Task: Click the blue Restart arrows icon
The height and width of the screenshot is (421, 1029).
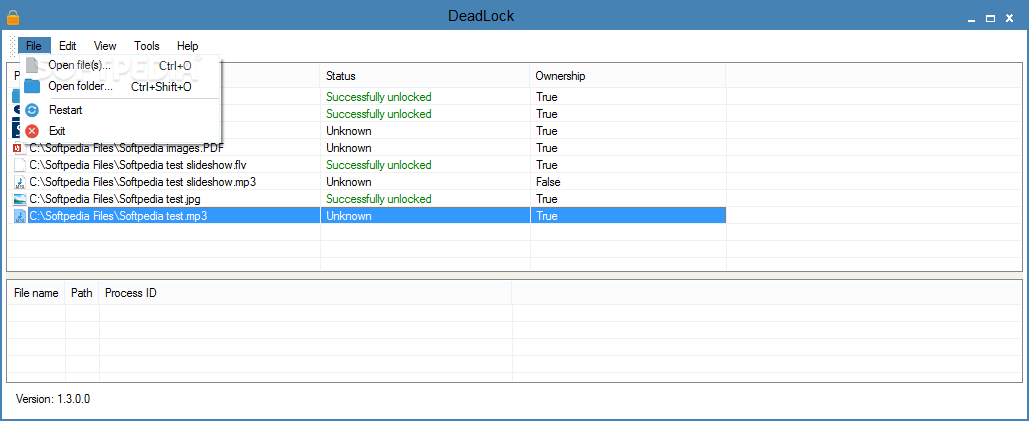Action: click(x=32, y=110)
